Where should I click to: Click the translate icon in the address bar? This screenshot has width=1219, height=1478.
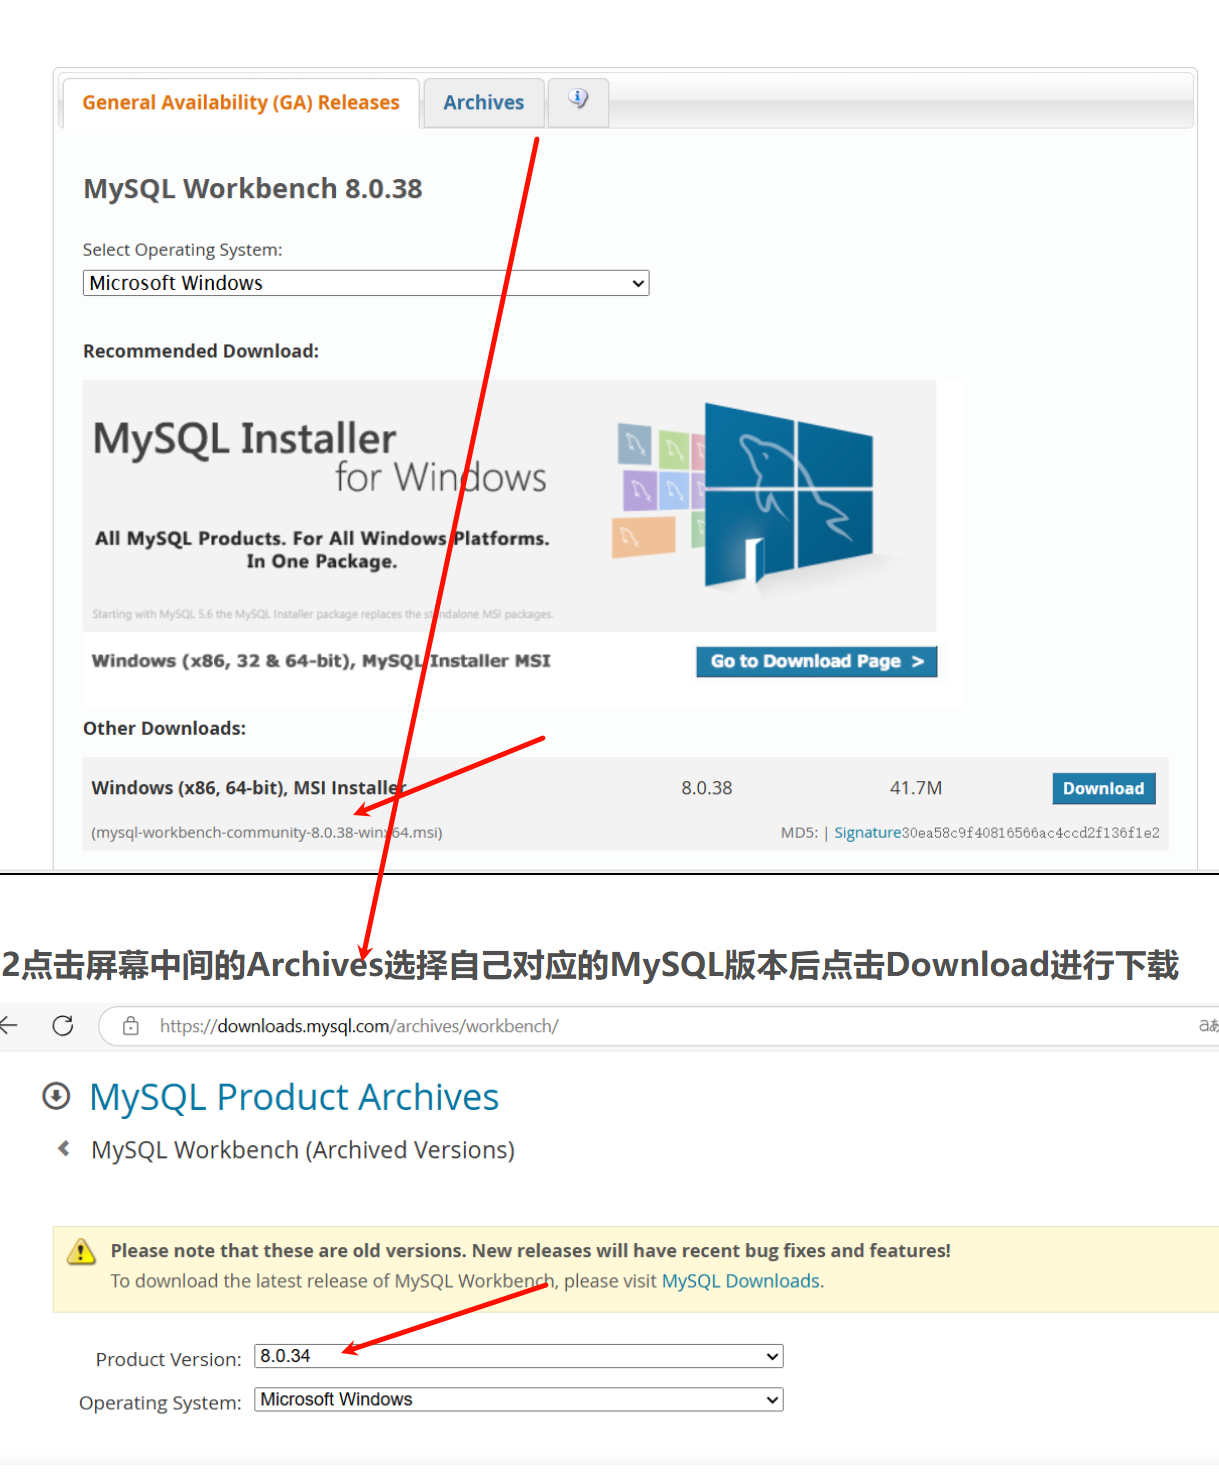pos(1208,1025)
